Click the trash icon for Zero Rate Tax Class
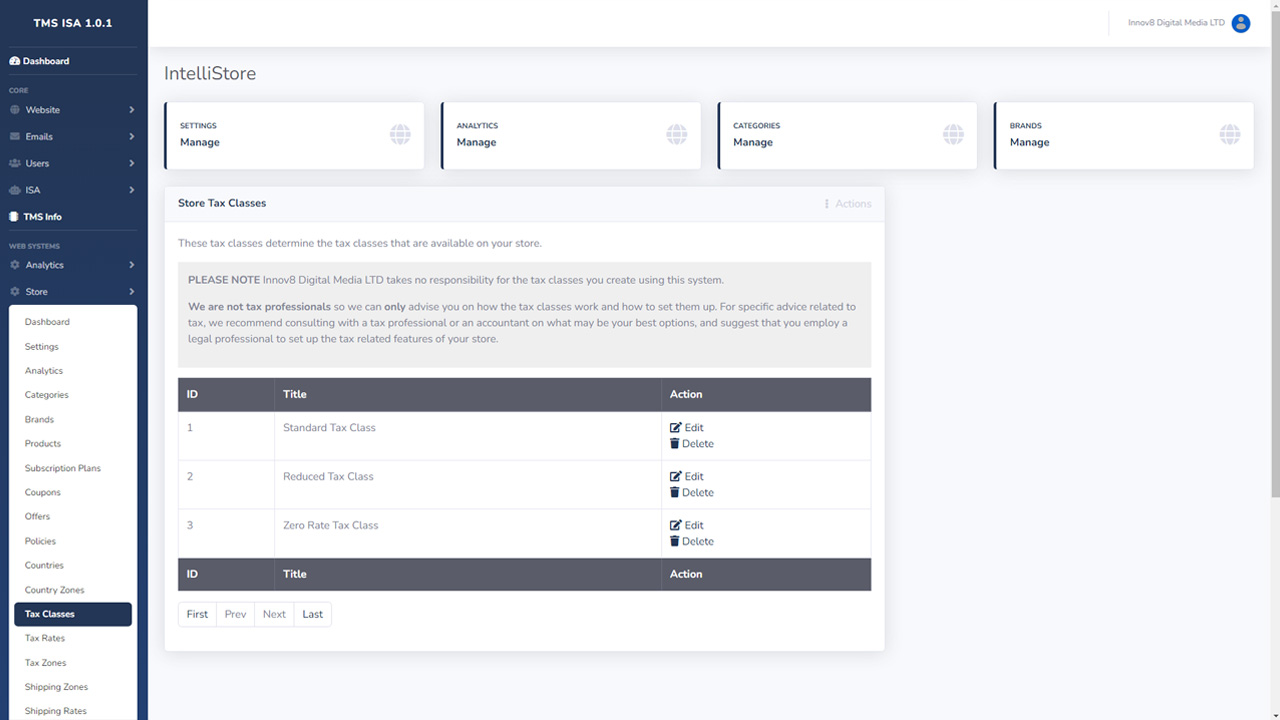 (675, 542)
